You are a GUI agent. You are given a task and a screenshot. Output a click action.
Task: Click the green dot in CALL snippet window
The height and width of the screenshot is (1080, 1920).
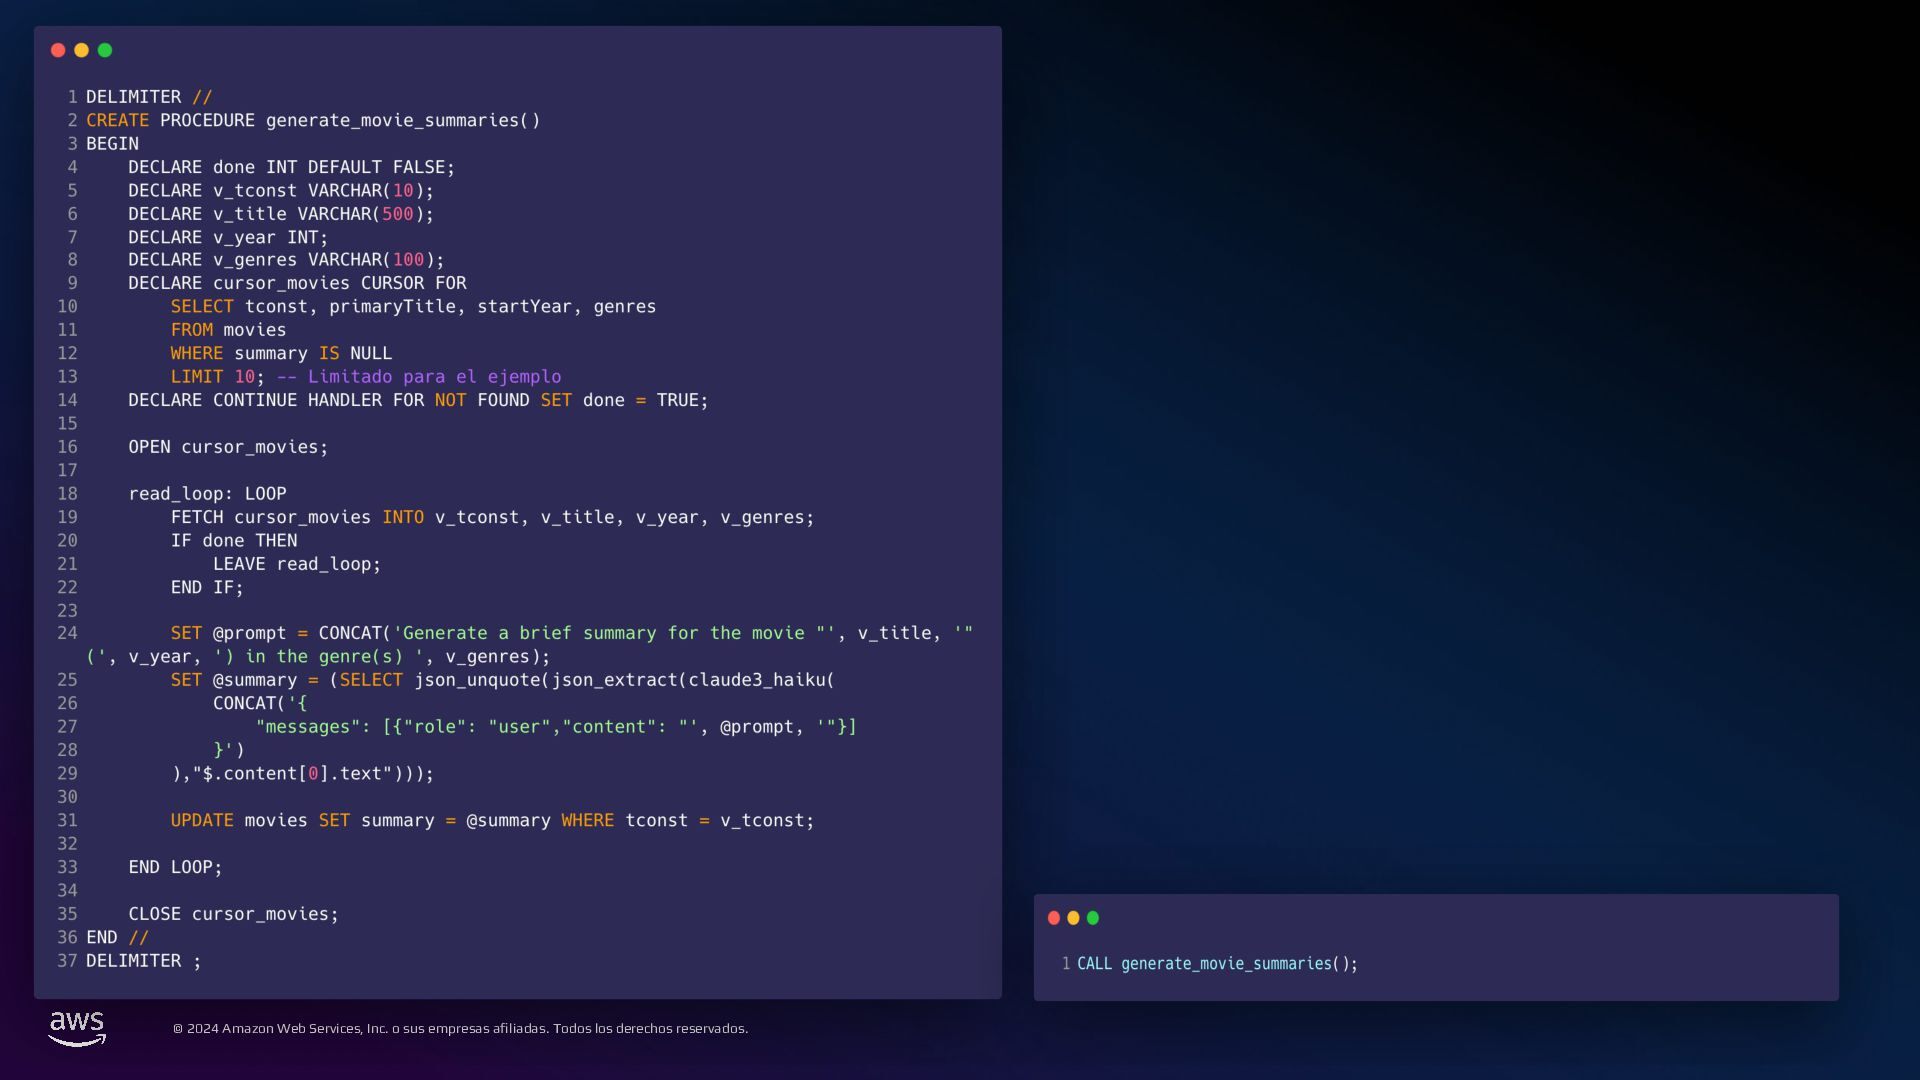[x=1093, y=918]
